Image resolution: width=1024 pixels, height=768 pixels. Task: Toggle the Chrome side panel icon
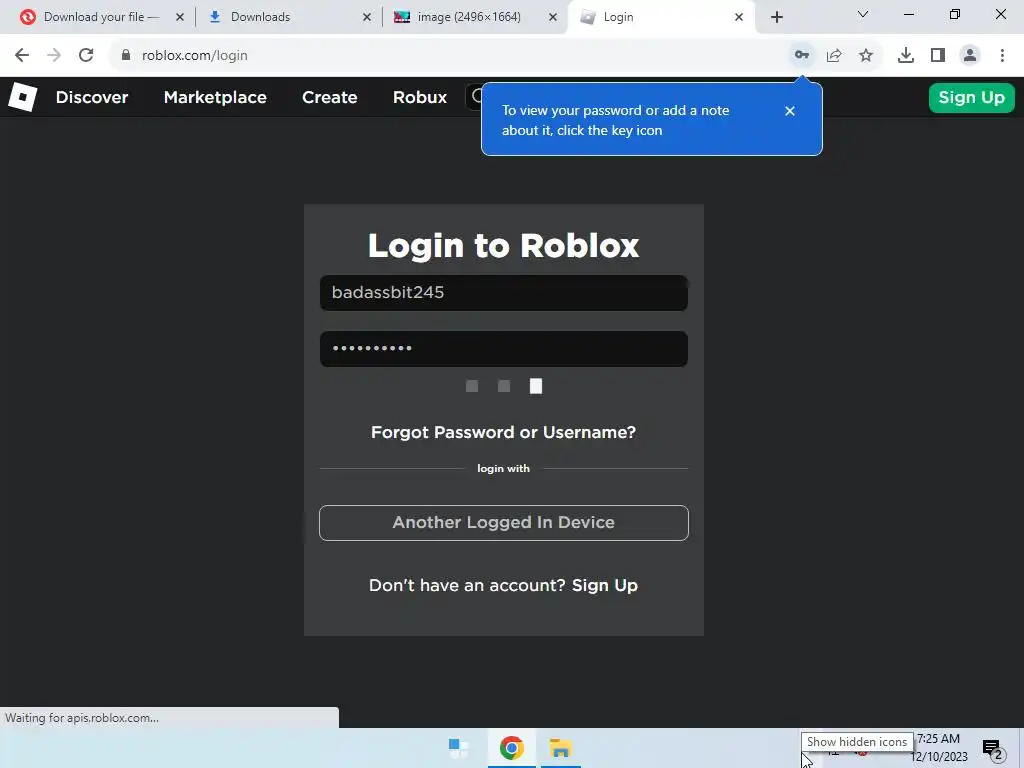coord(938,56)
